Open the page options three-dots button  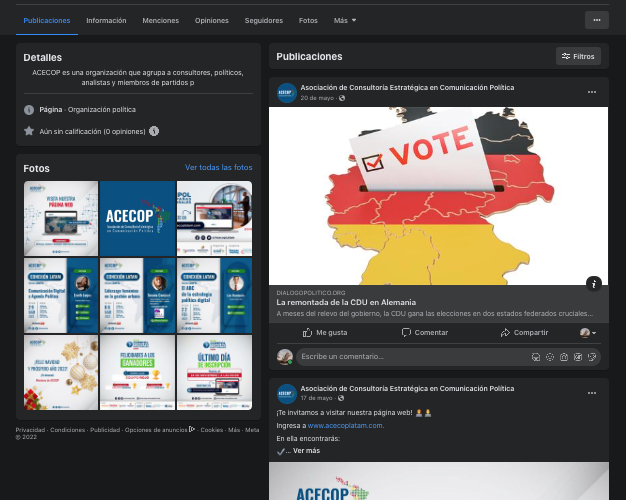coord(596,20)
